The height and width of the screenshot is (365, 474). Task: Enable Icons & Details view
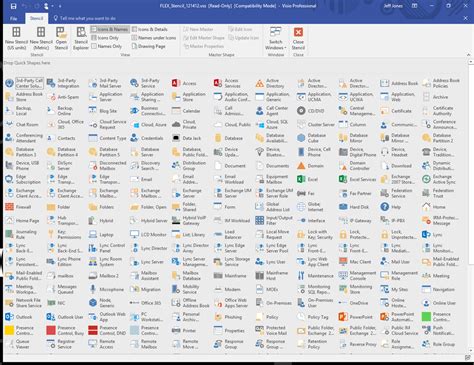pos(150,29)
